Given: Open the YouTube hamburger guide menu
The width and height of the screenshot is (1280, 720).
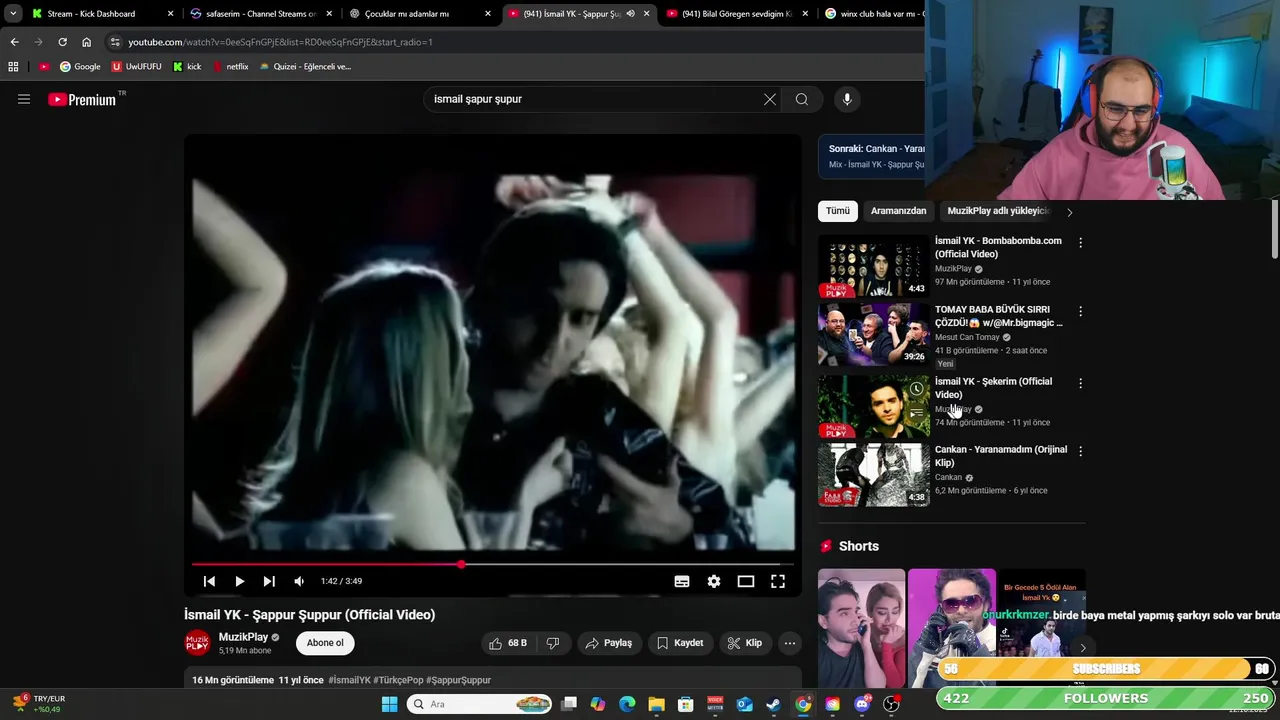Looking at the screenshot, I should point(24,99).
